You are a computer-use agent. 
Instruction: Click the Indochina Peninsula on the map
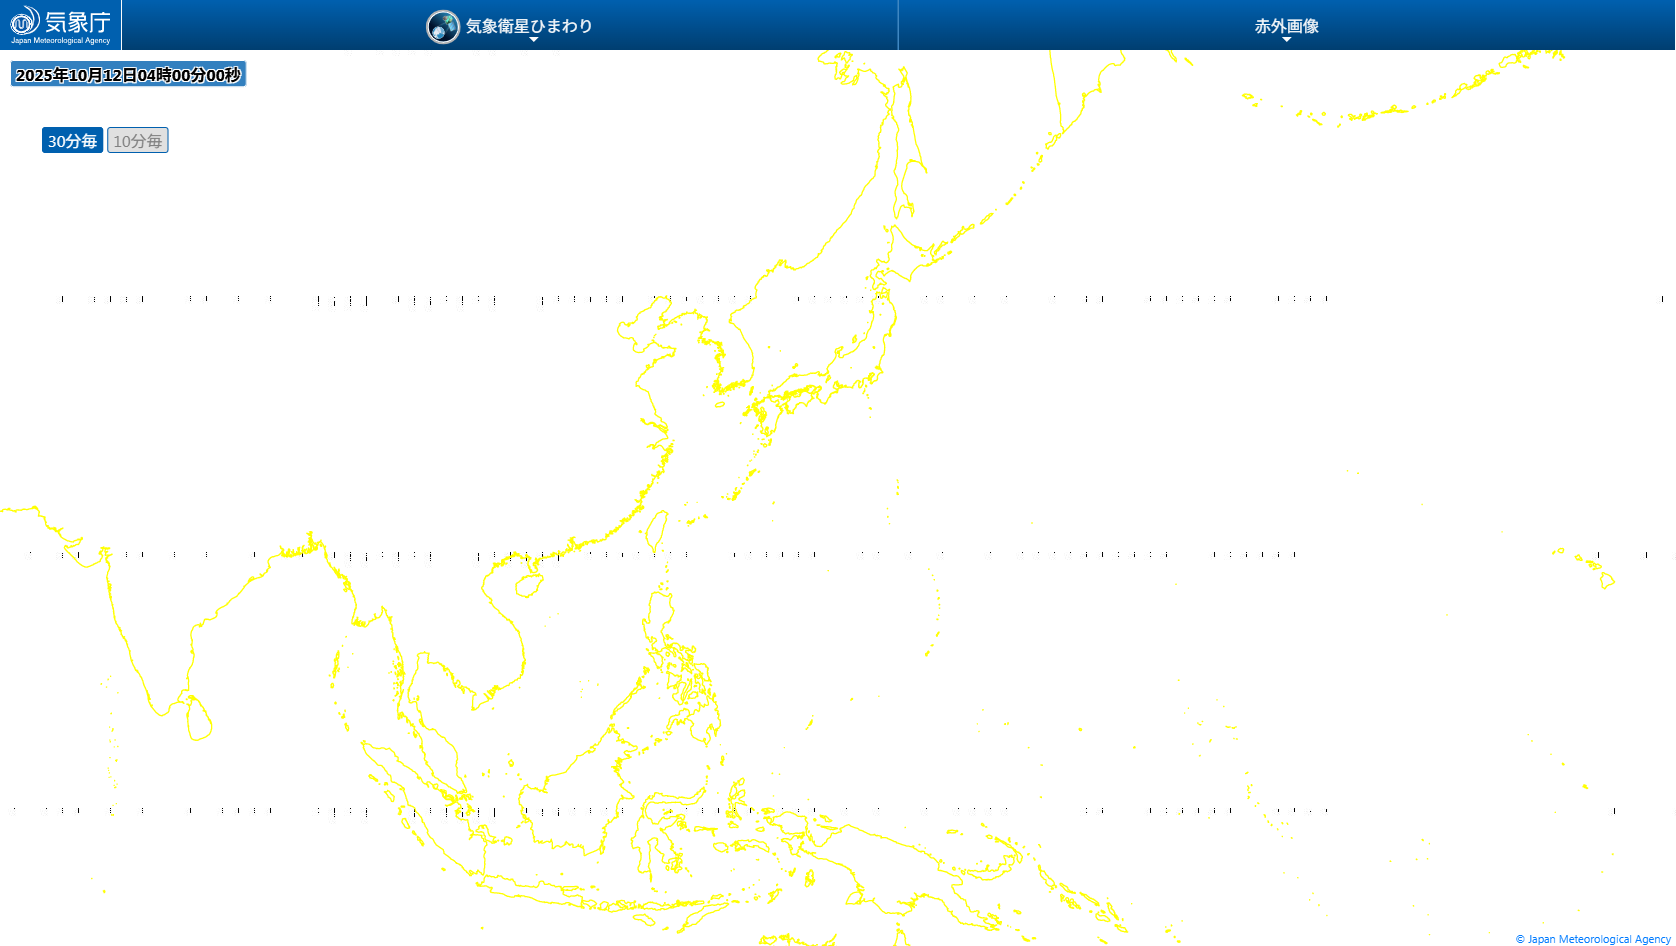(x=470, y=640)
